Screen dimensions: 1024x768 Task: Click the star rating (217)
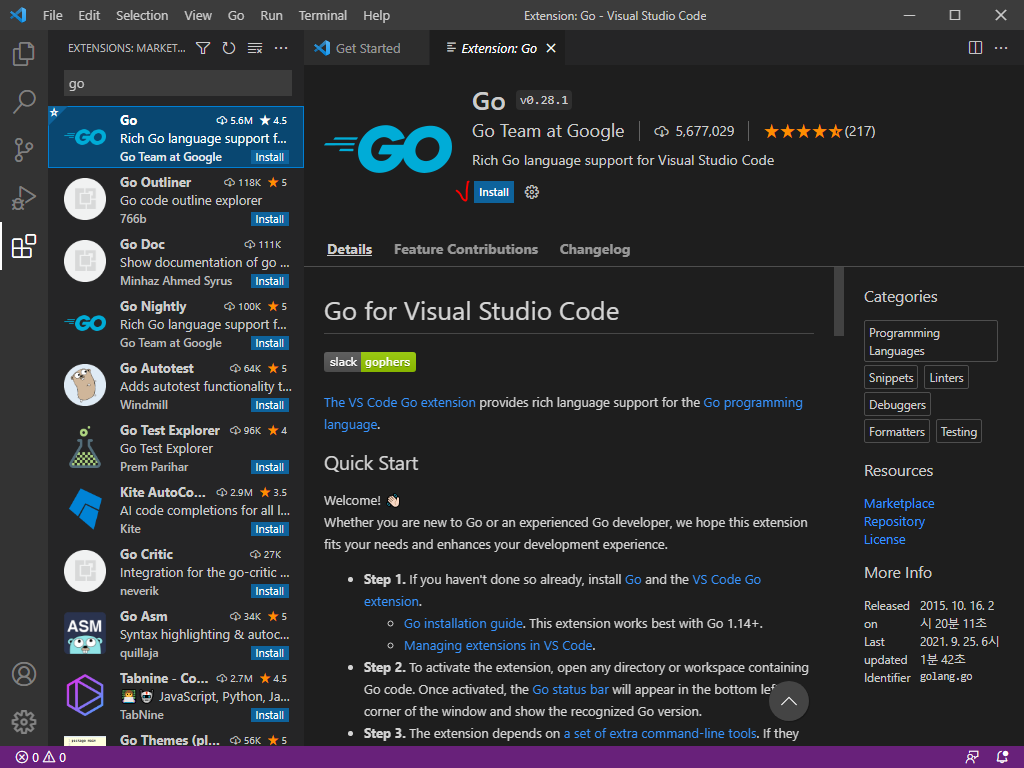[820, 131]
